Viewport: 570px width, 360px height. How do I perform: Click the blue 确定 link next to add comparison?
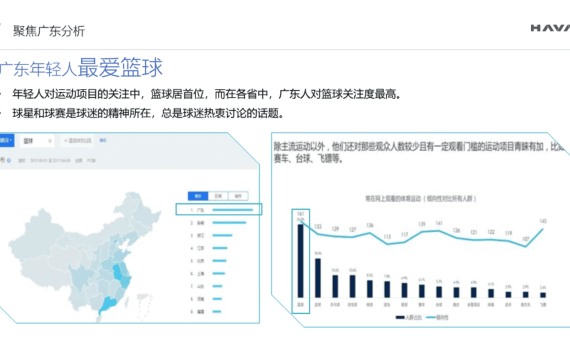click(x=103, y=140)
